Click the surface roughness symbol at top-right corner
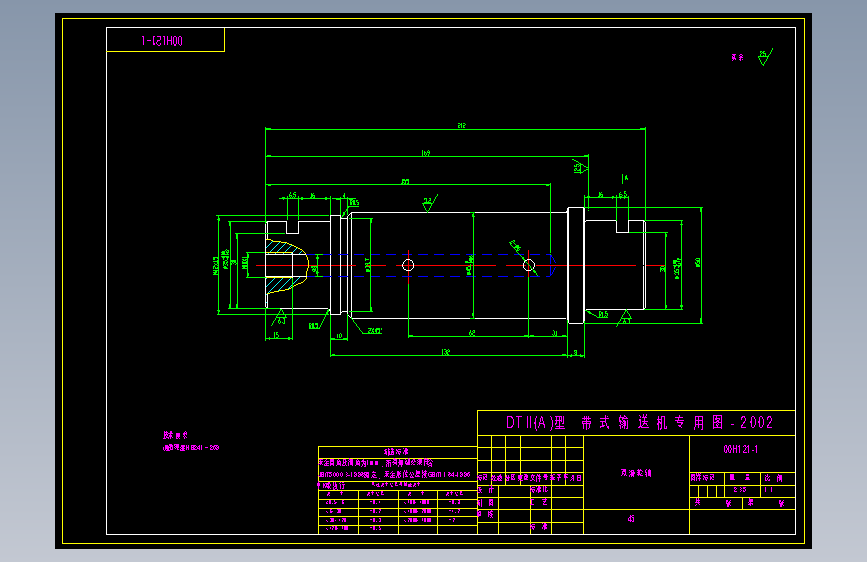Screen dimensions: 867x562 pyautogui.click(x=765, y=56)
